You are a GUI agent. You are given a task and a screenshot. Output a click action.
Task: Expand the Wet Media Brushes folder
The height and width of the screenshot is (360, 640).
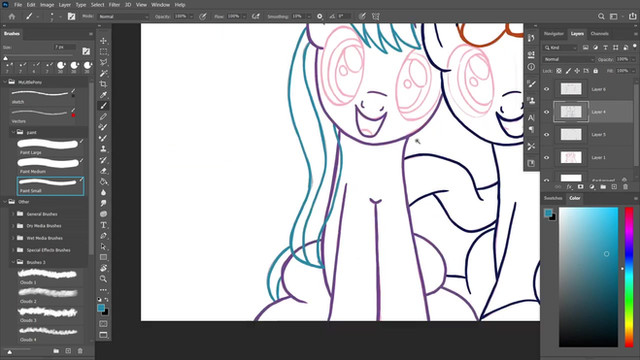[13, 238]
